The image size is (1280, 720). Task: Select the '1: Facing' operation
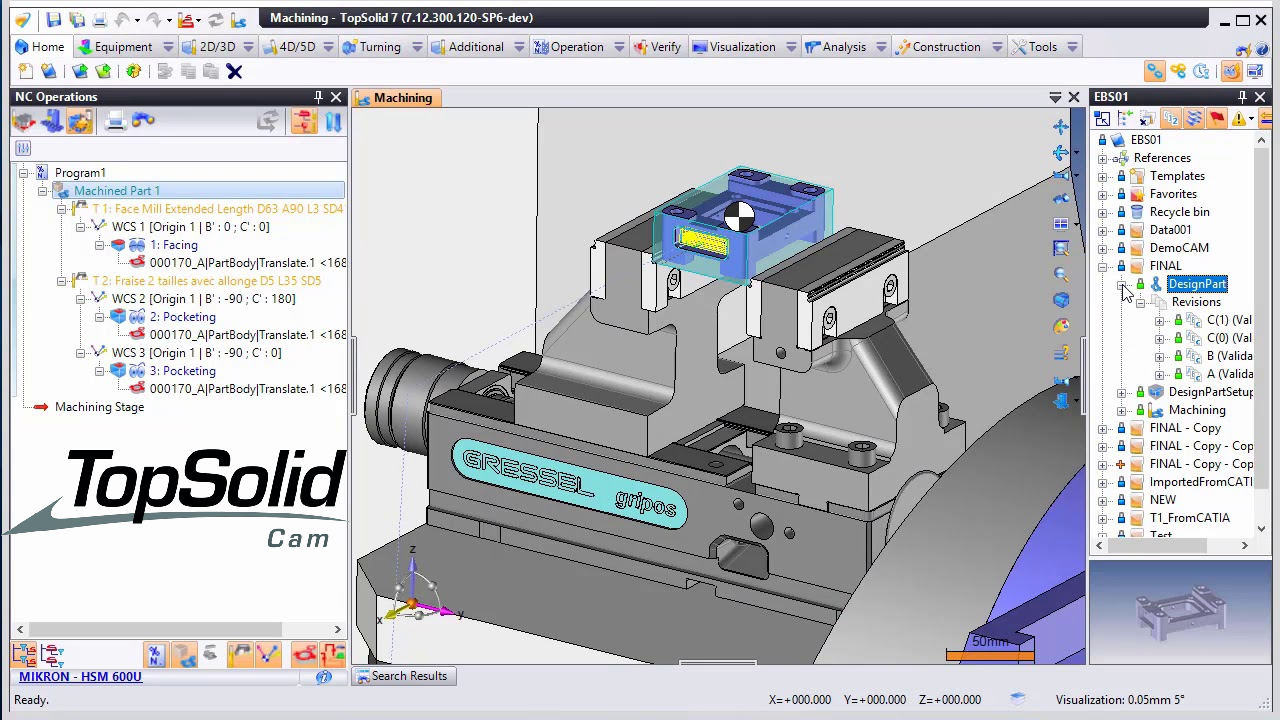point(174,245)
